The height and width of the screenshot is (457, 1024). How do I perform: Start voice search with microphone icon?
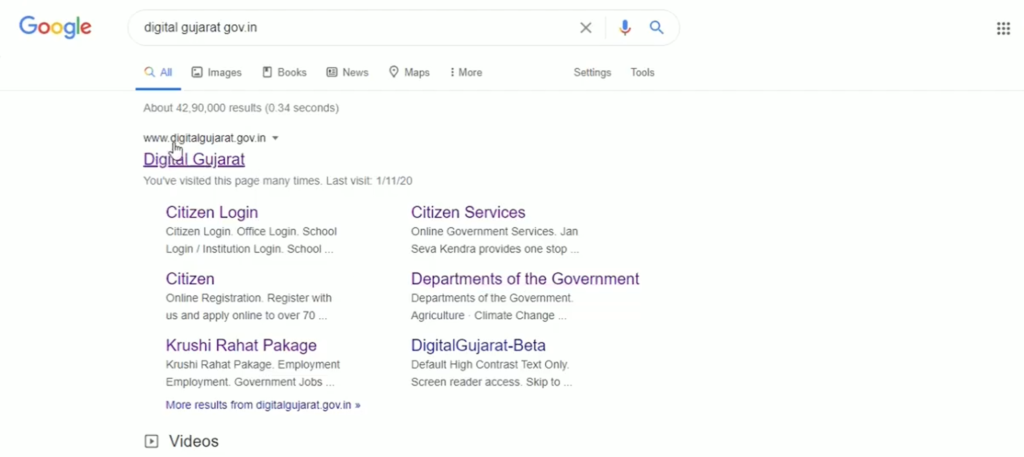(625, 28)
